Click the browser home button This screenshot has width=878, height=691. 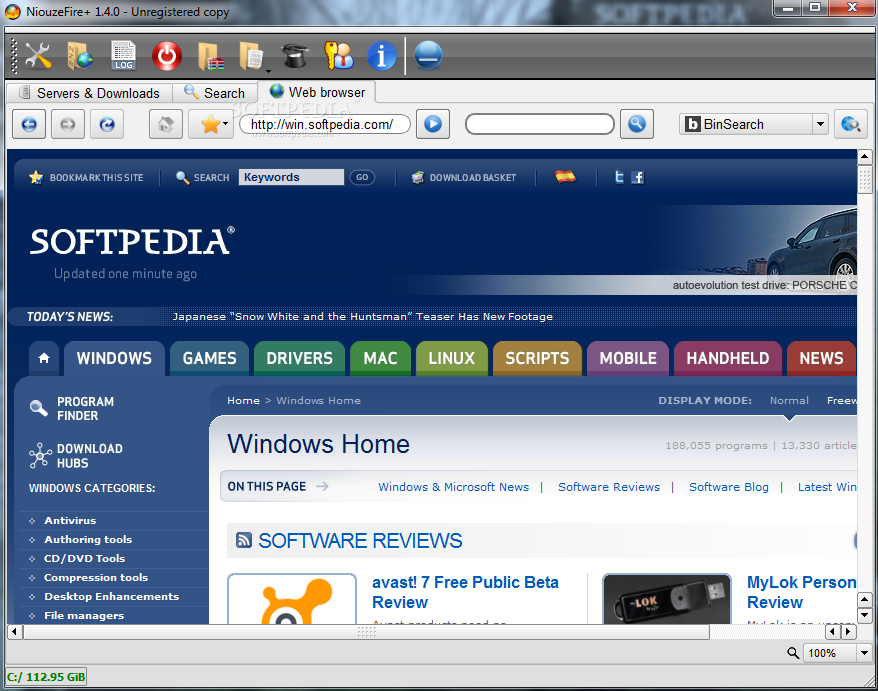pyautogui.click(x=165, y=124)
